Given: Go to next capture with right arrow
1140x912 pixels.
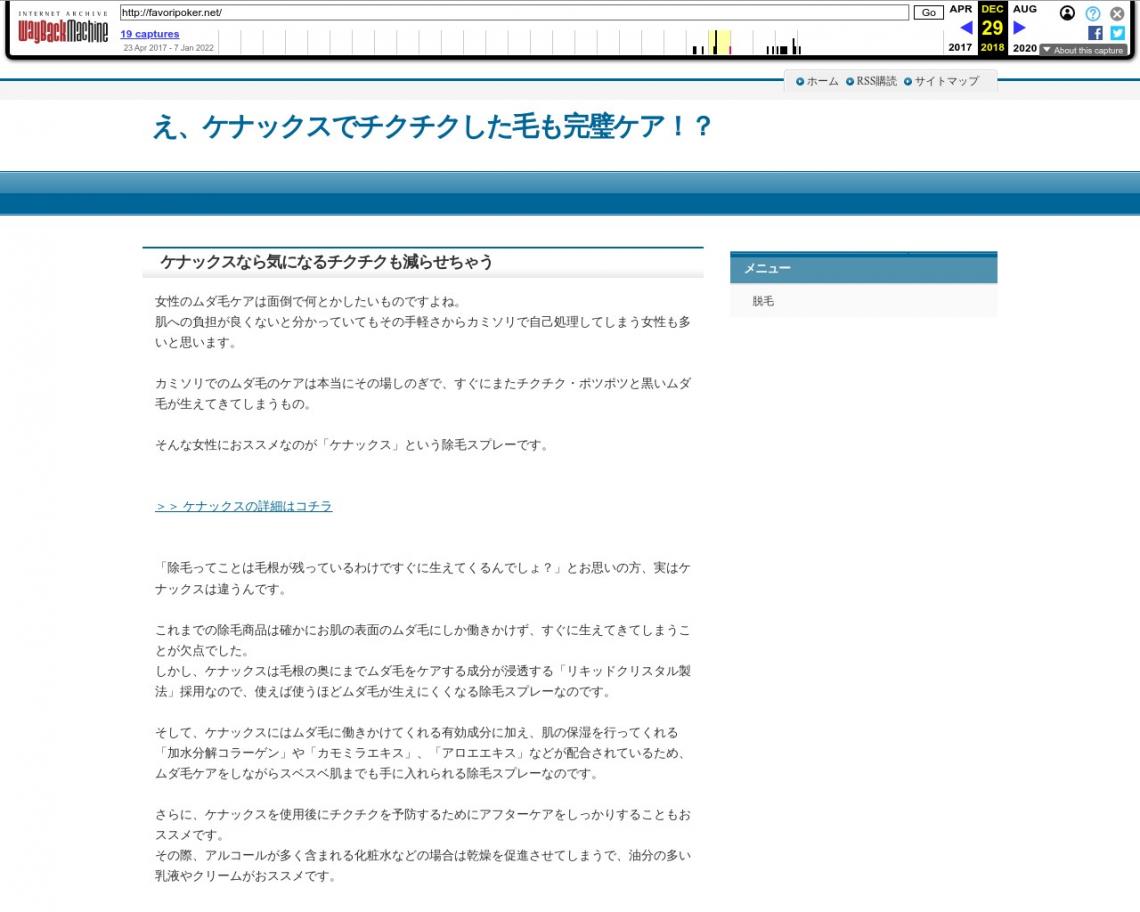Looking at the screenshot, I should (x=1019, y=28).
